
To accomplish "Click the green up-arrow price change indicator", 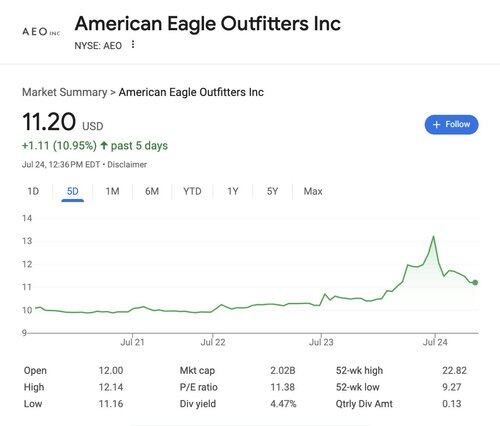I will pos(104,145).
